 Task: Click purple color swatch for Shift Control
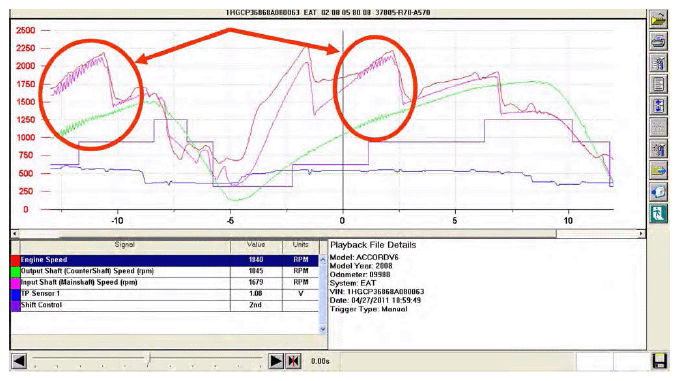pos(15,305)
